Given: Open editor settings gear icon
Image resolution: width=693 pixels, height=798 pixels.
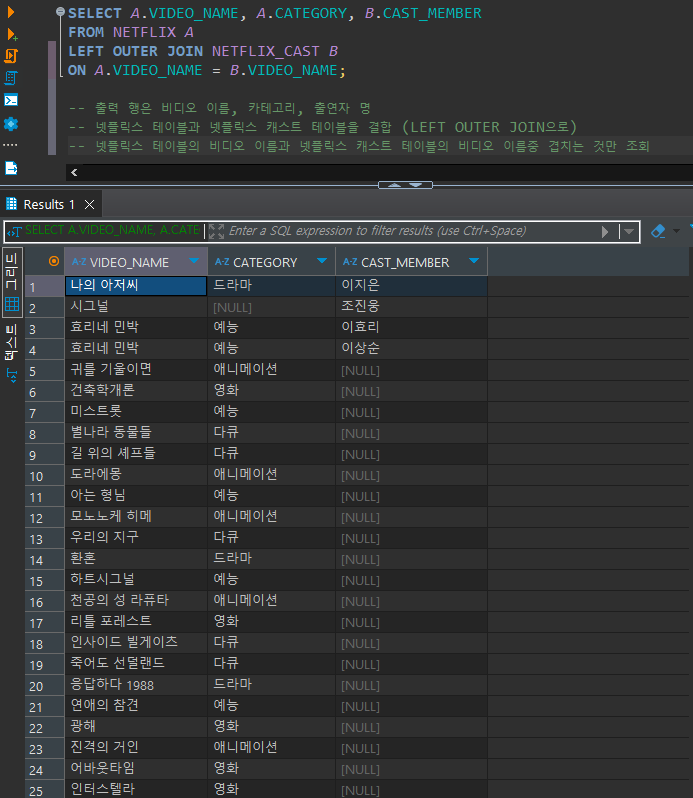Looking at the screenshot, I should [11, 124].
